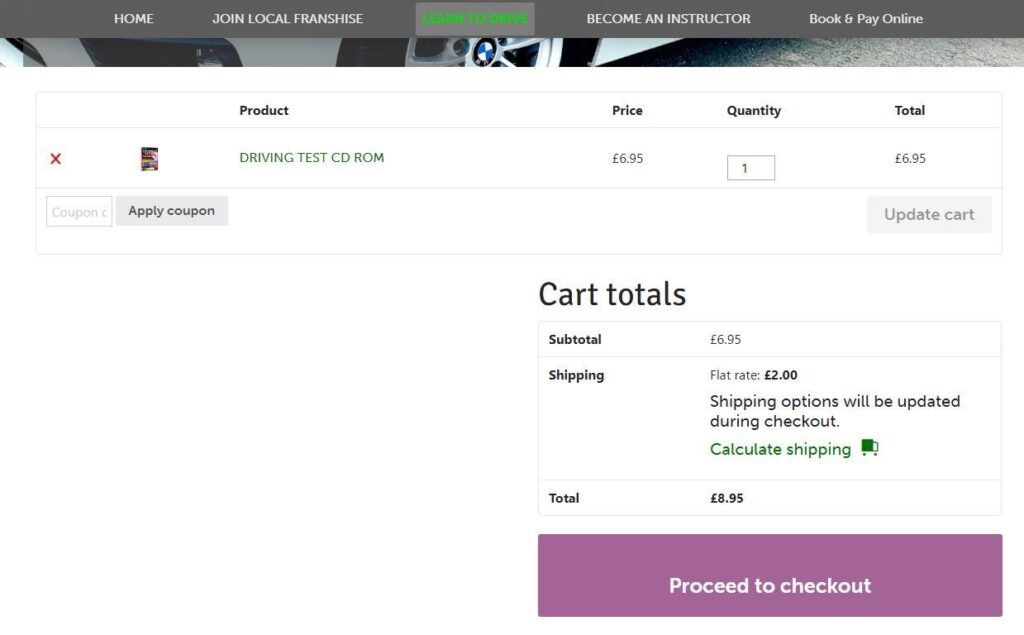The image size is (1024, 635).
Task: Click the Update cart button
Action: 929,214
